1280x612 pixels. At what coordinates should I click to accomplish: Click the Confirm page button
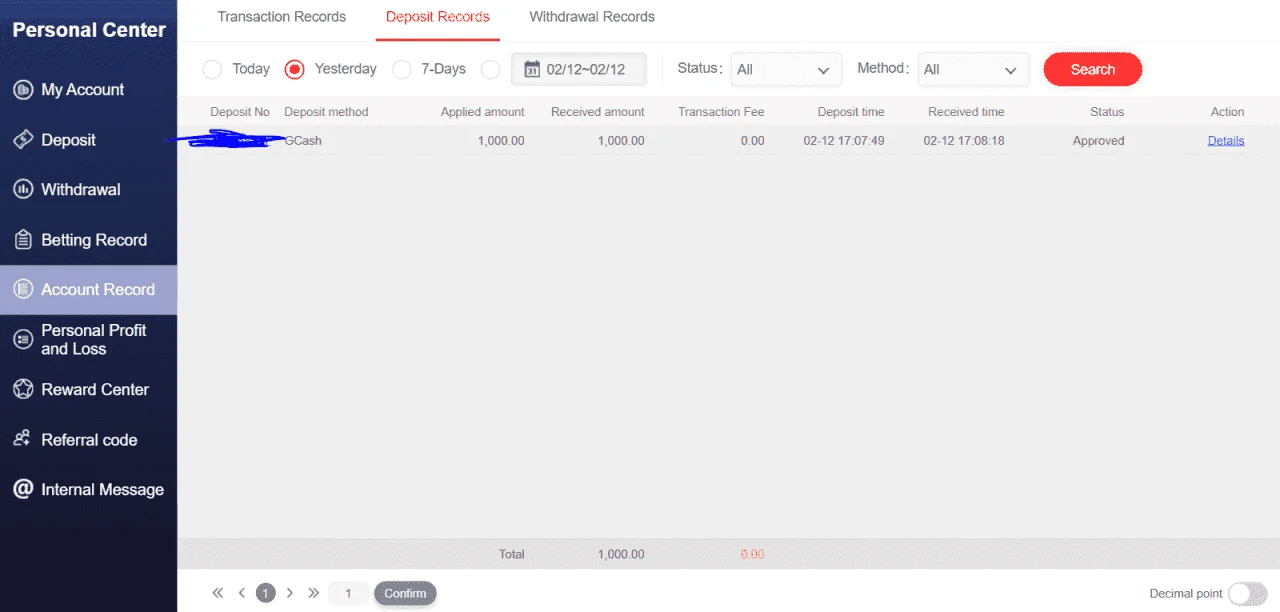click(405, 593)
